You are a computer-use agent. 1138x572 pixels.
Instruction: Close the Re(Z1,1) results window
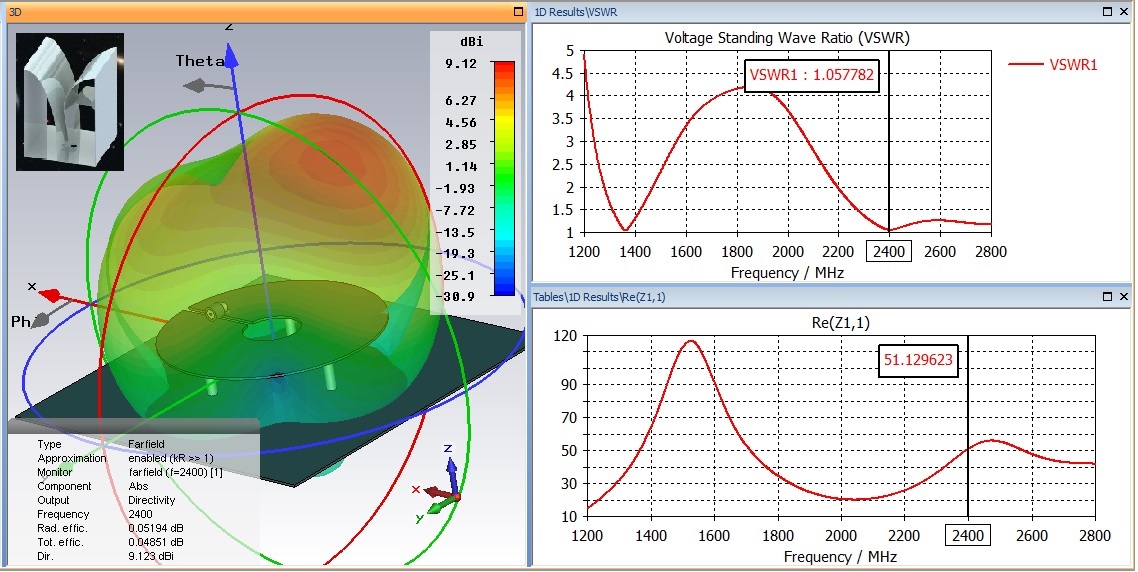(1123, 296)
